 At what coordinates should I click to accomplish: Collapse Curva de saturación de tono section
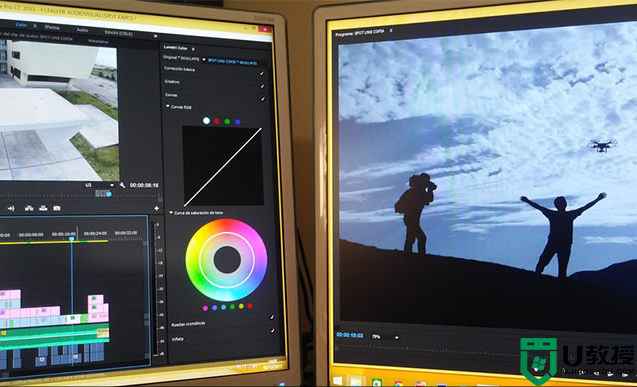(171, 212)
